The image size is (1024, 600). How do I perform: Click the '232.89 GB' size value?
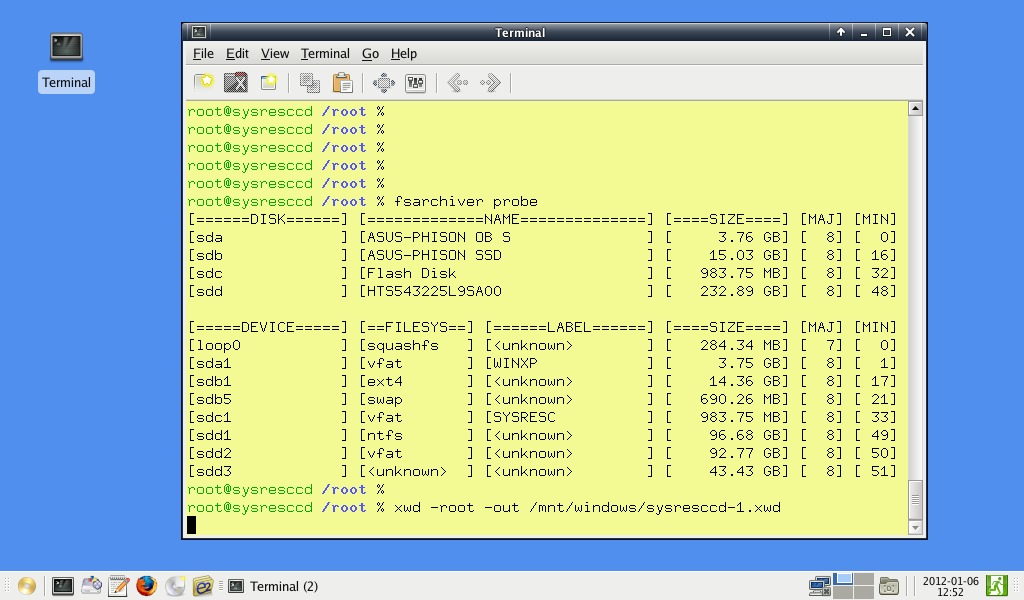pyautogui.click(x=740, y=291)
